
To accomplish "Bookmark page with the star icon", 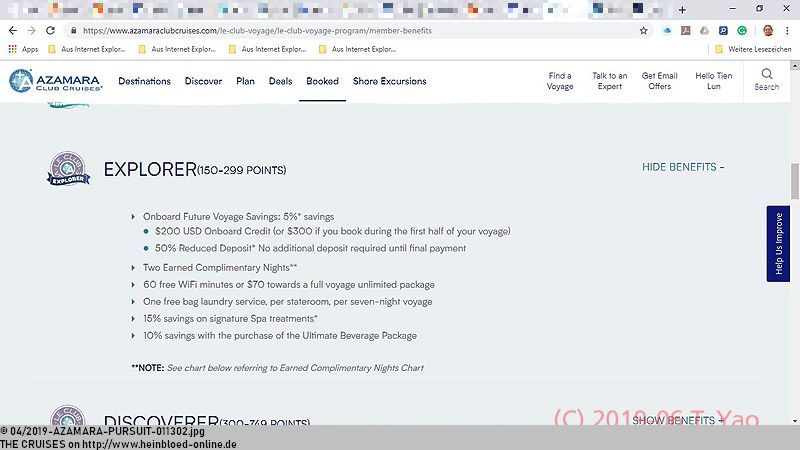I will pos(643,31).
